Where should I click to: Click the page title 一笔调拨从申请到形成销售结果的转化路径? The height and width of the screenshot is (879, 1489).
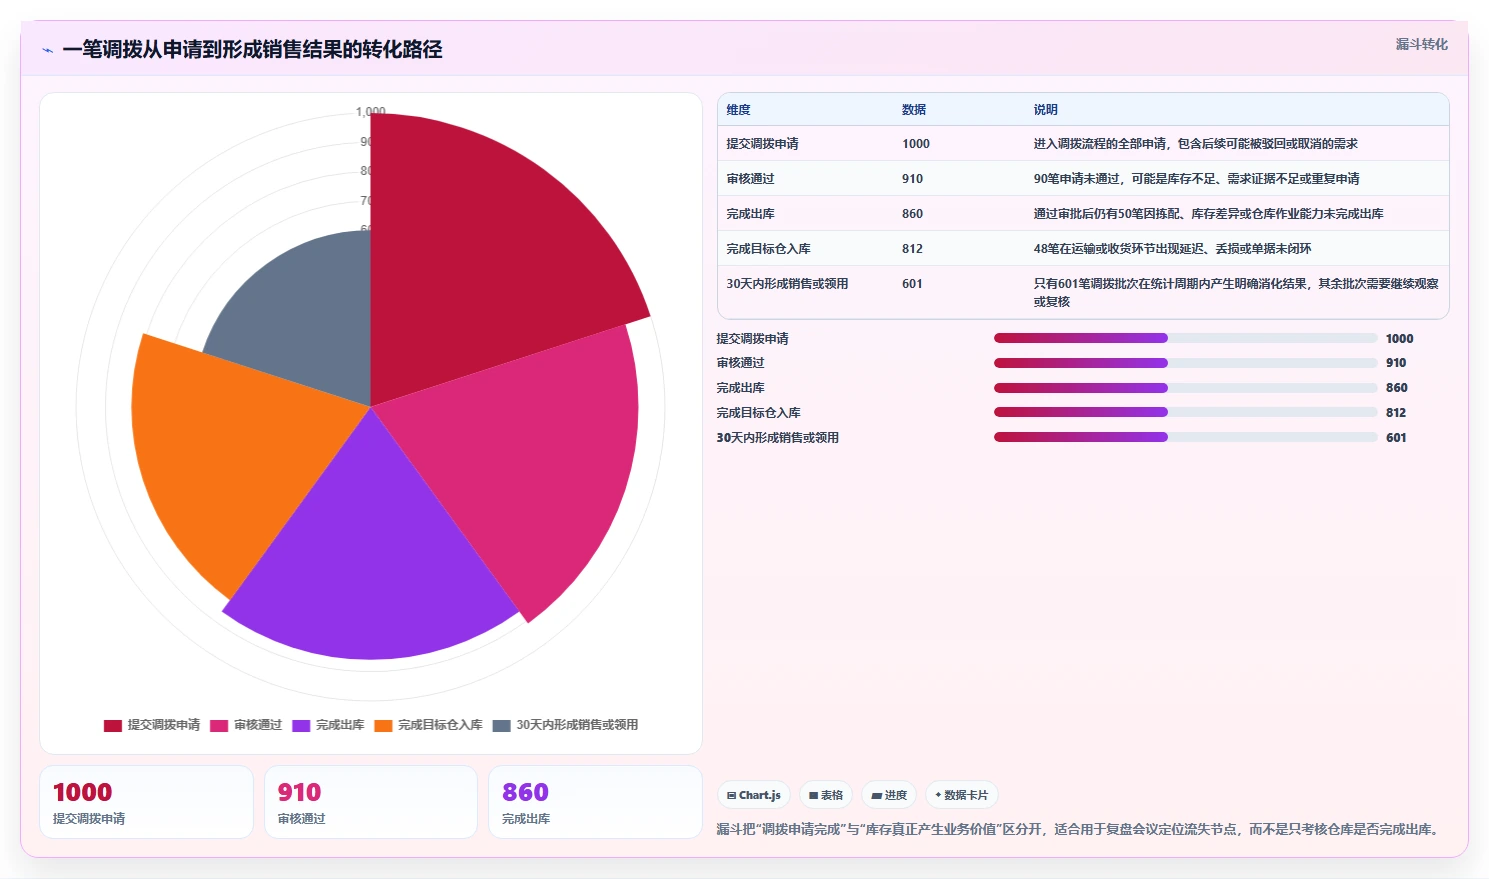[x=252, y=50]
